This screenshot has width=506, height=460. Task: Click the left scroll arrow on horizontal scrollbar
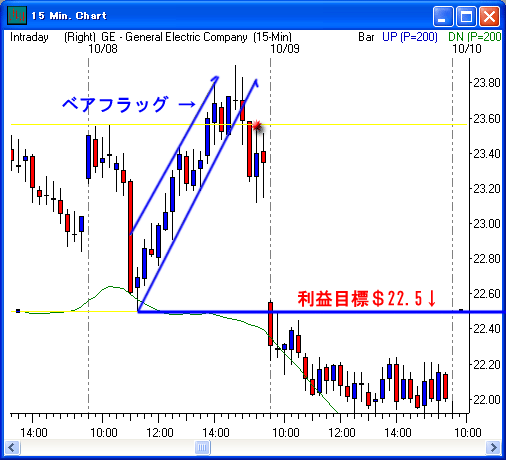click(x=12, y=447)
